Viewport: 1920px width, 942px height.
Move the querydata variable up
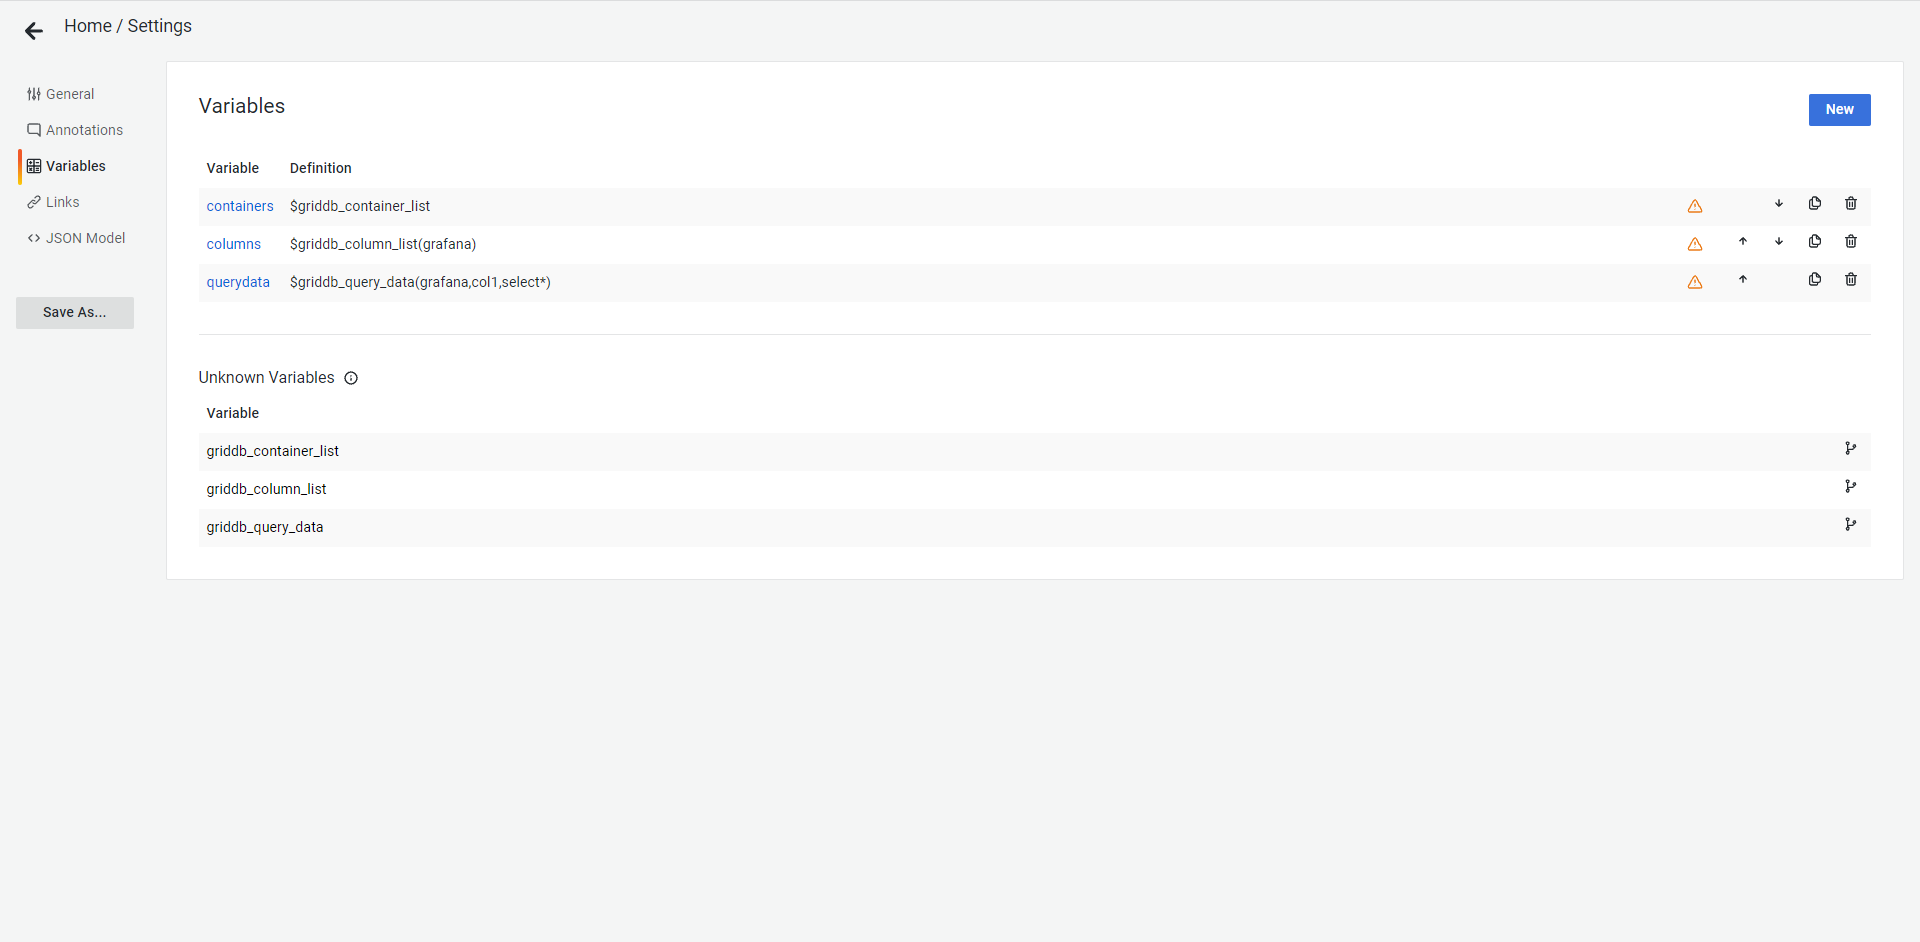click(x=1742, y=280)
